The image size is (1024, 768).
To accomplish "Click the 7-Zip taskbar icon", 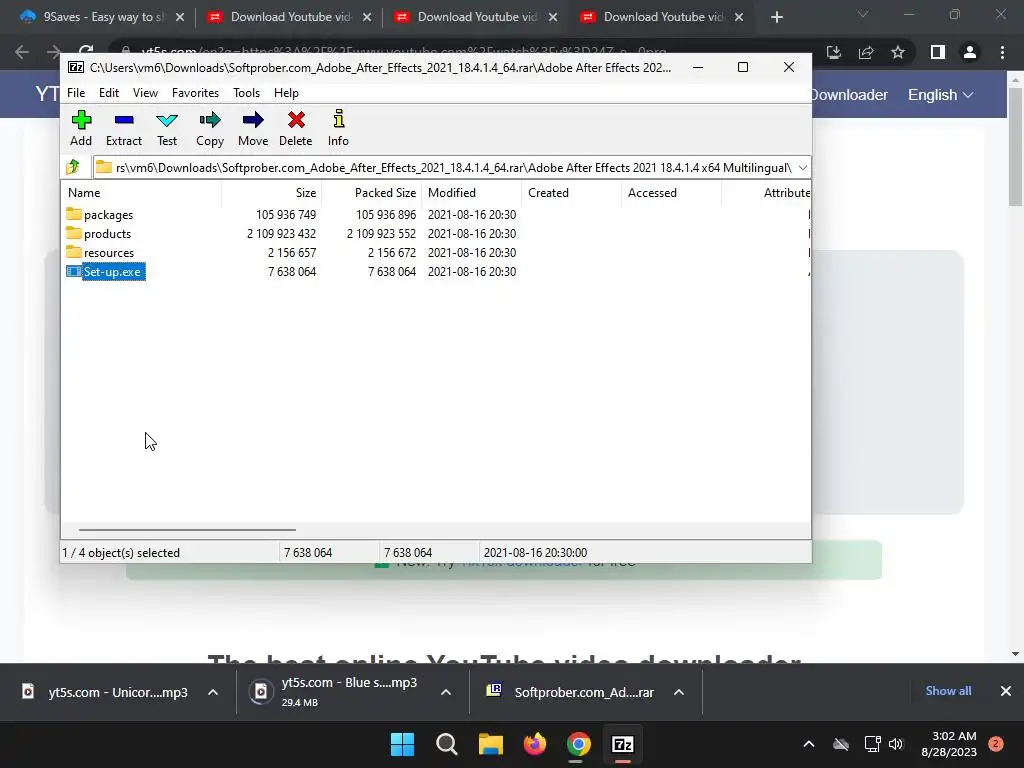I will (623, 744).
